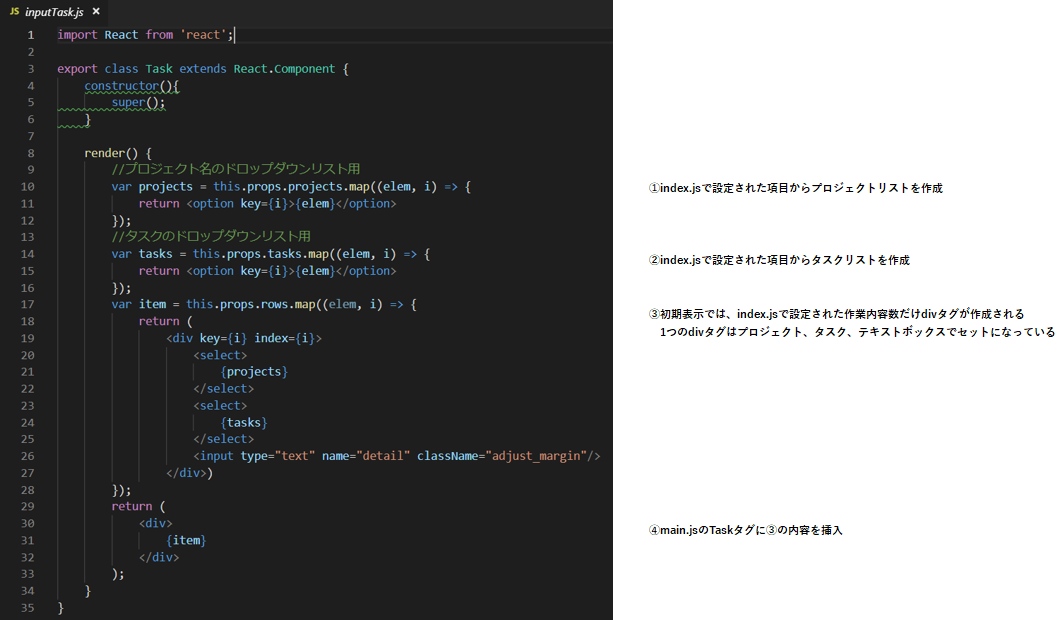Click the 'super();' call
Viewport: 1063px width, 620px height.
138,103
